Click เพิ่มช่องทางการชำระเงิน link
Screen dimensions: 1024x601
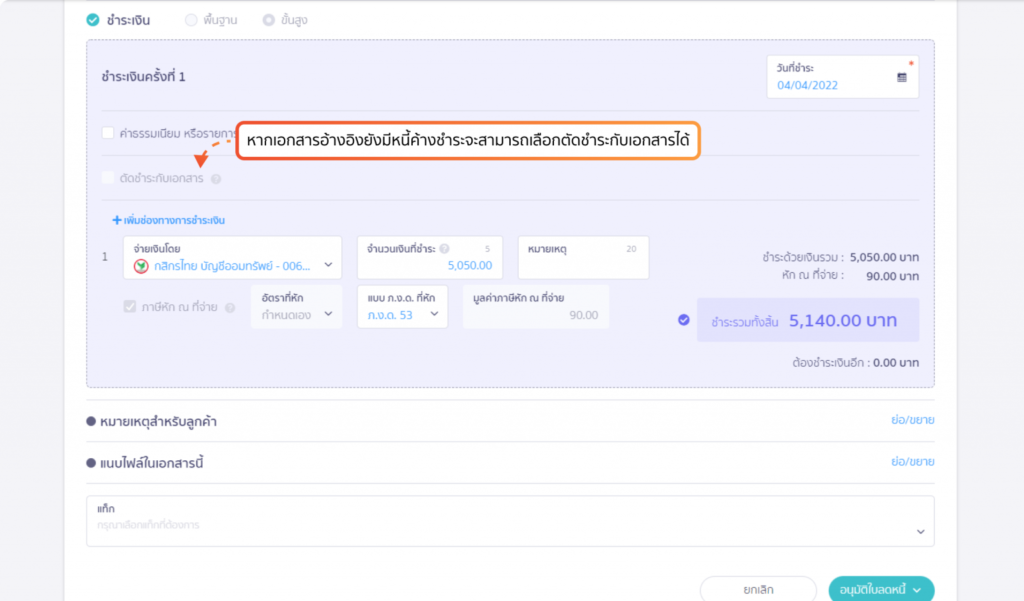(x=168, y=220)
